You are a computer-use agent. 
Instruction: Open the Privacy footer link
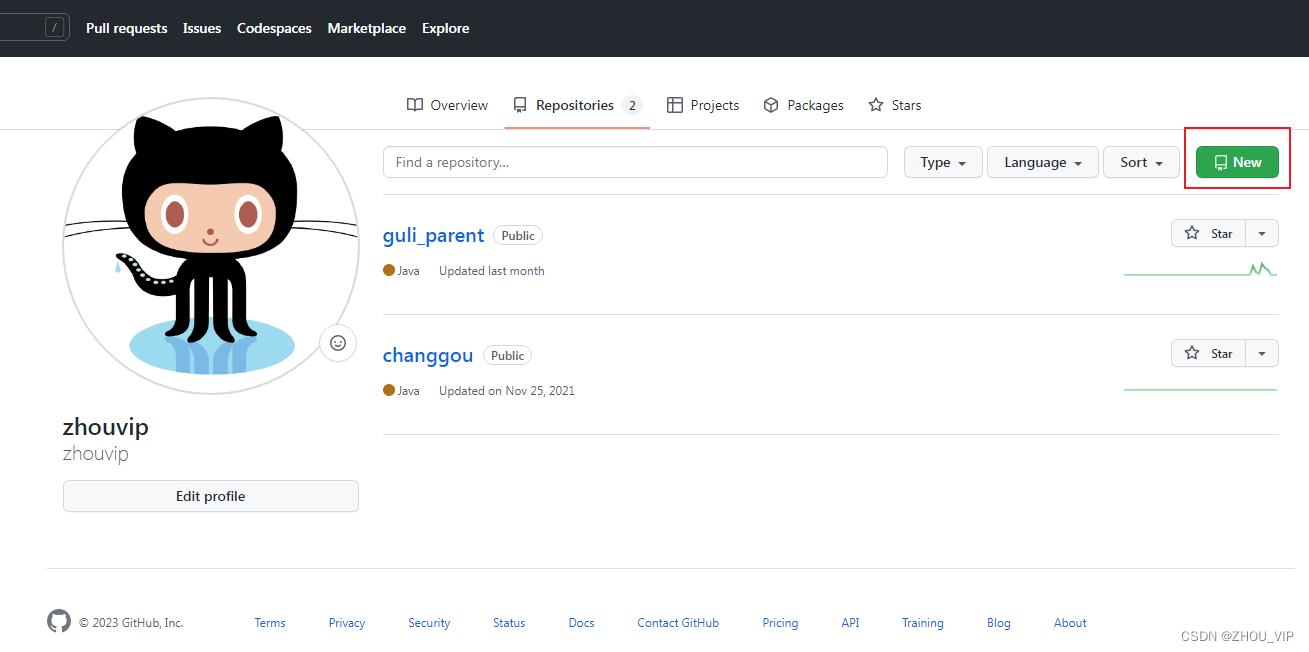point(347,622)
